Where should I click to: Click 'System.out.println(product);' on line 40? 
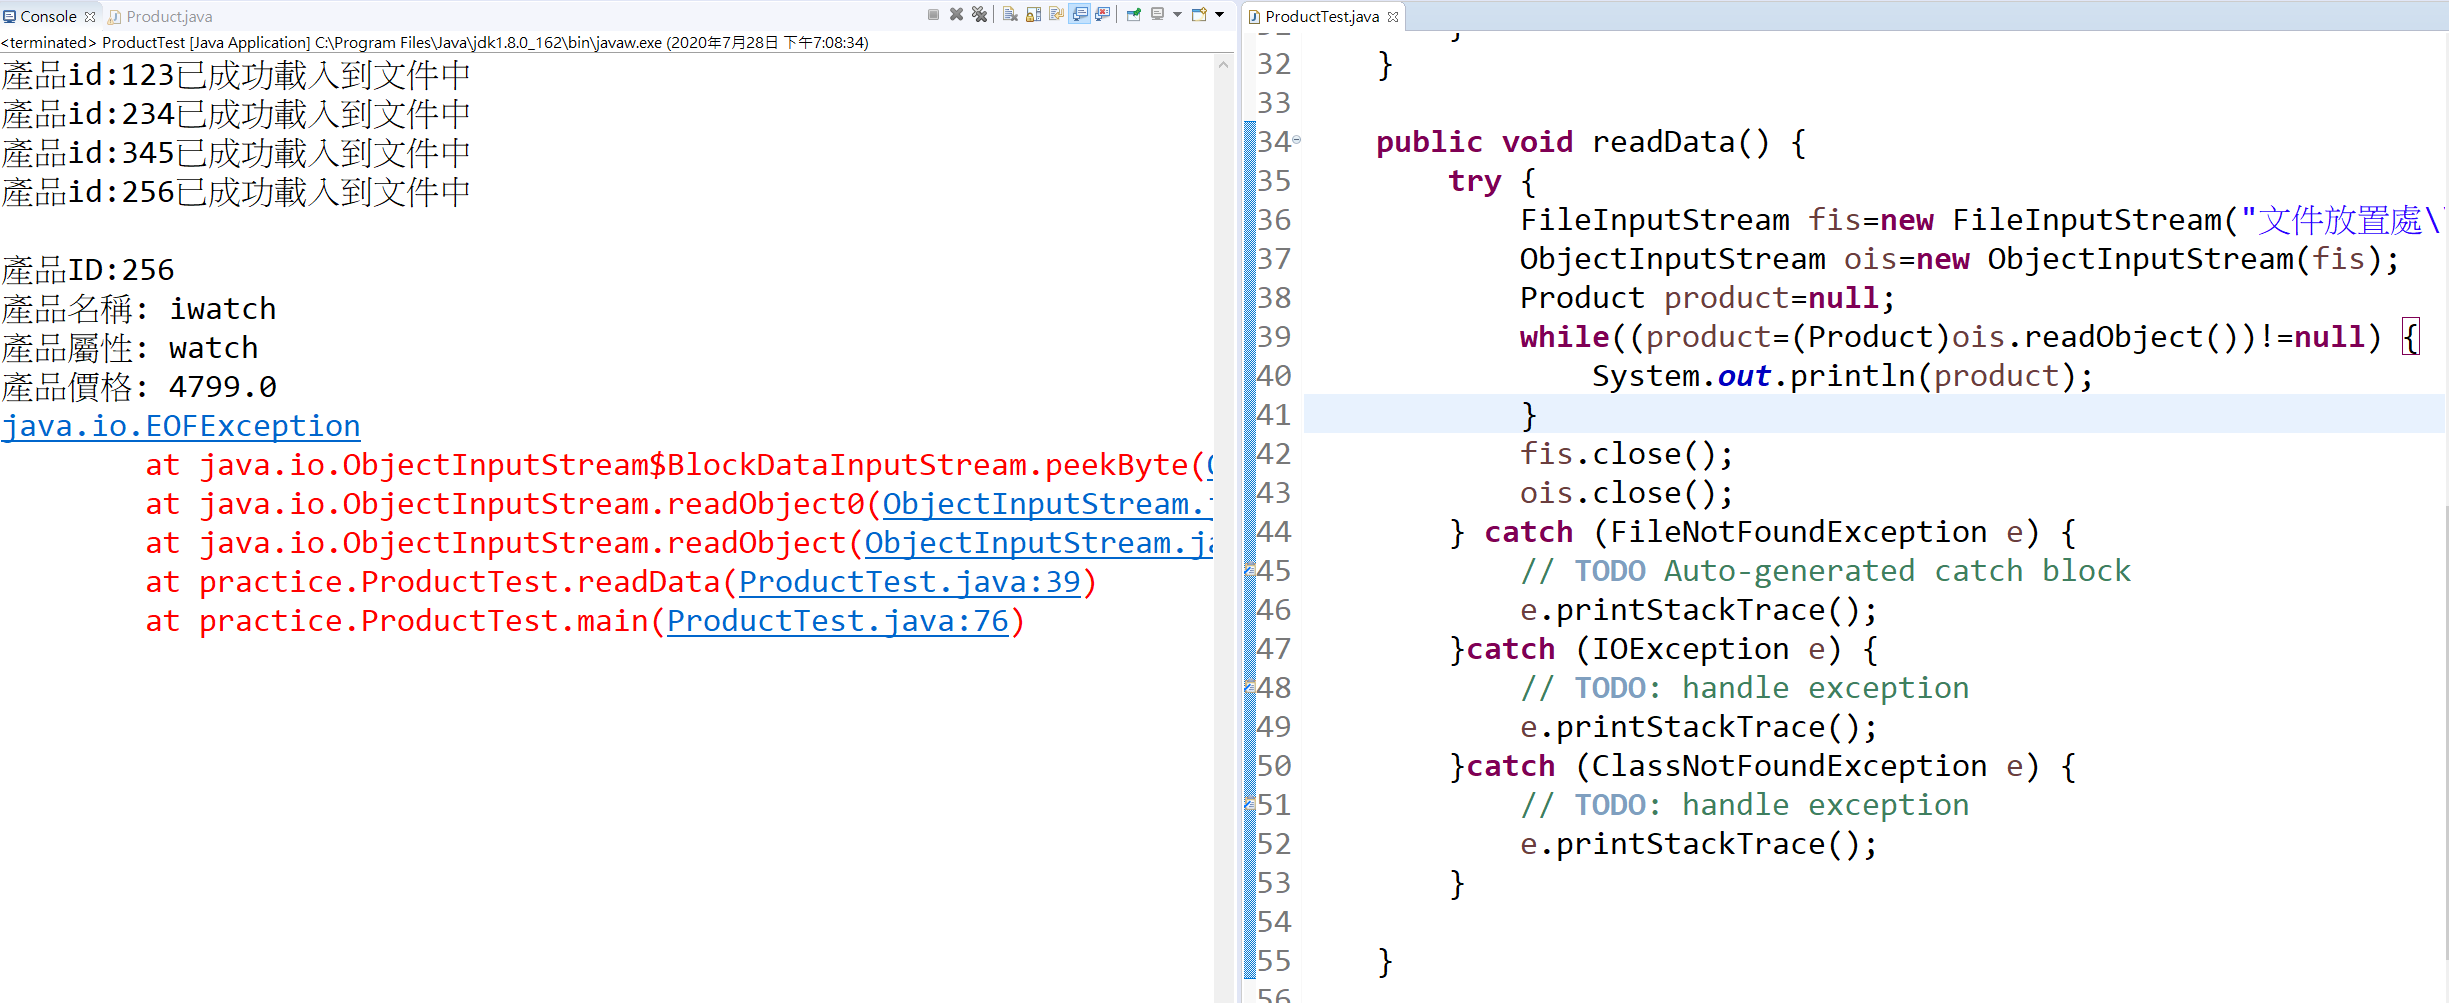coord(1842,376)
